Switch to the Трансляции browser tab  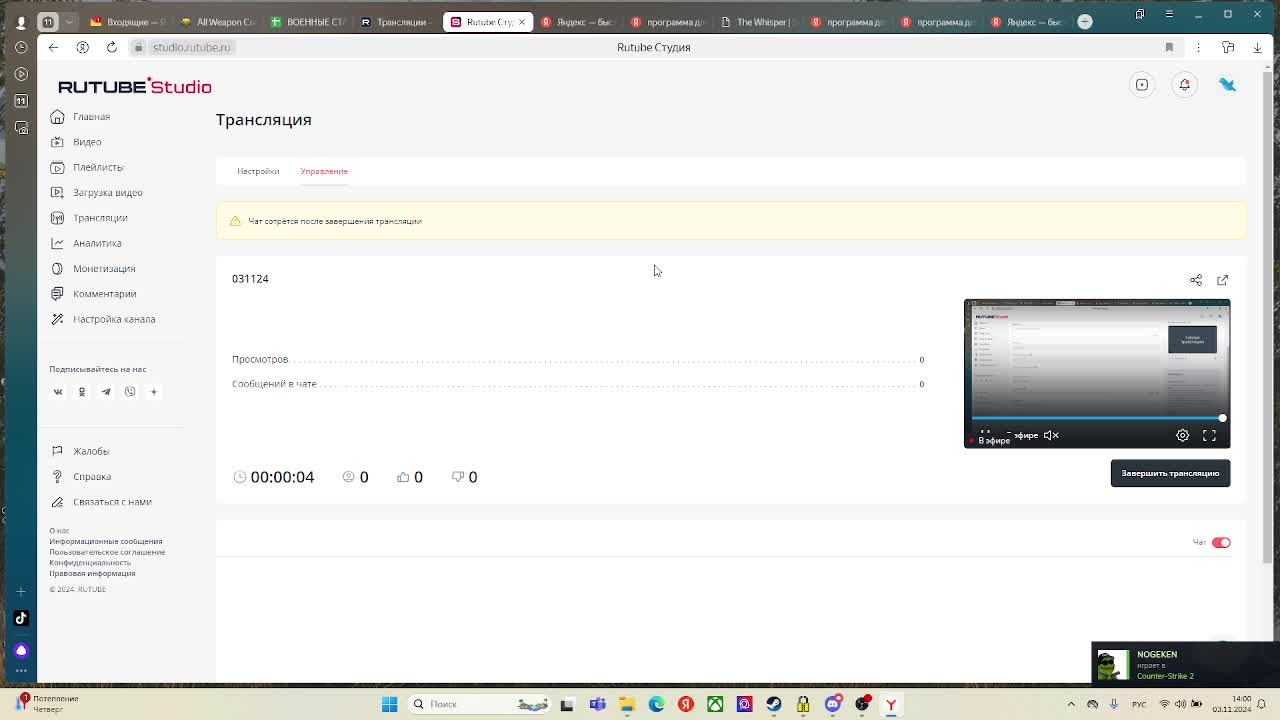tap(396, 21)
